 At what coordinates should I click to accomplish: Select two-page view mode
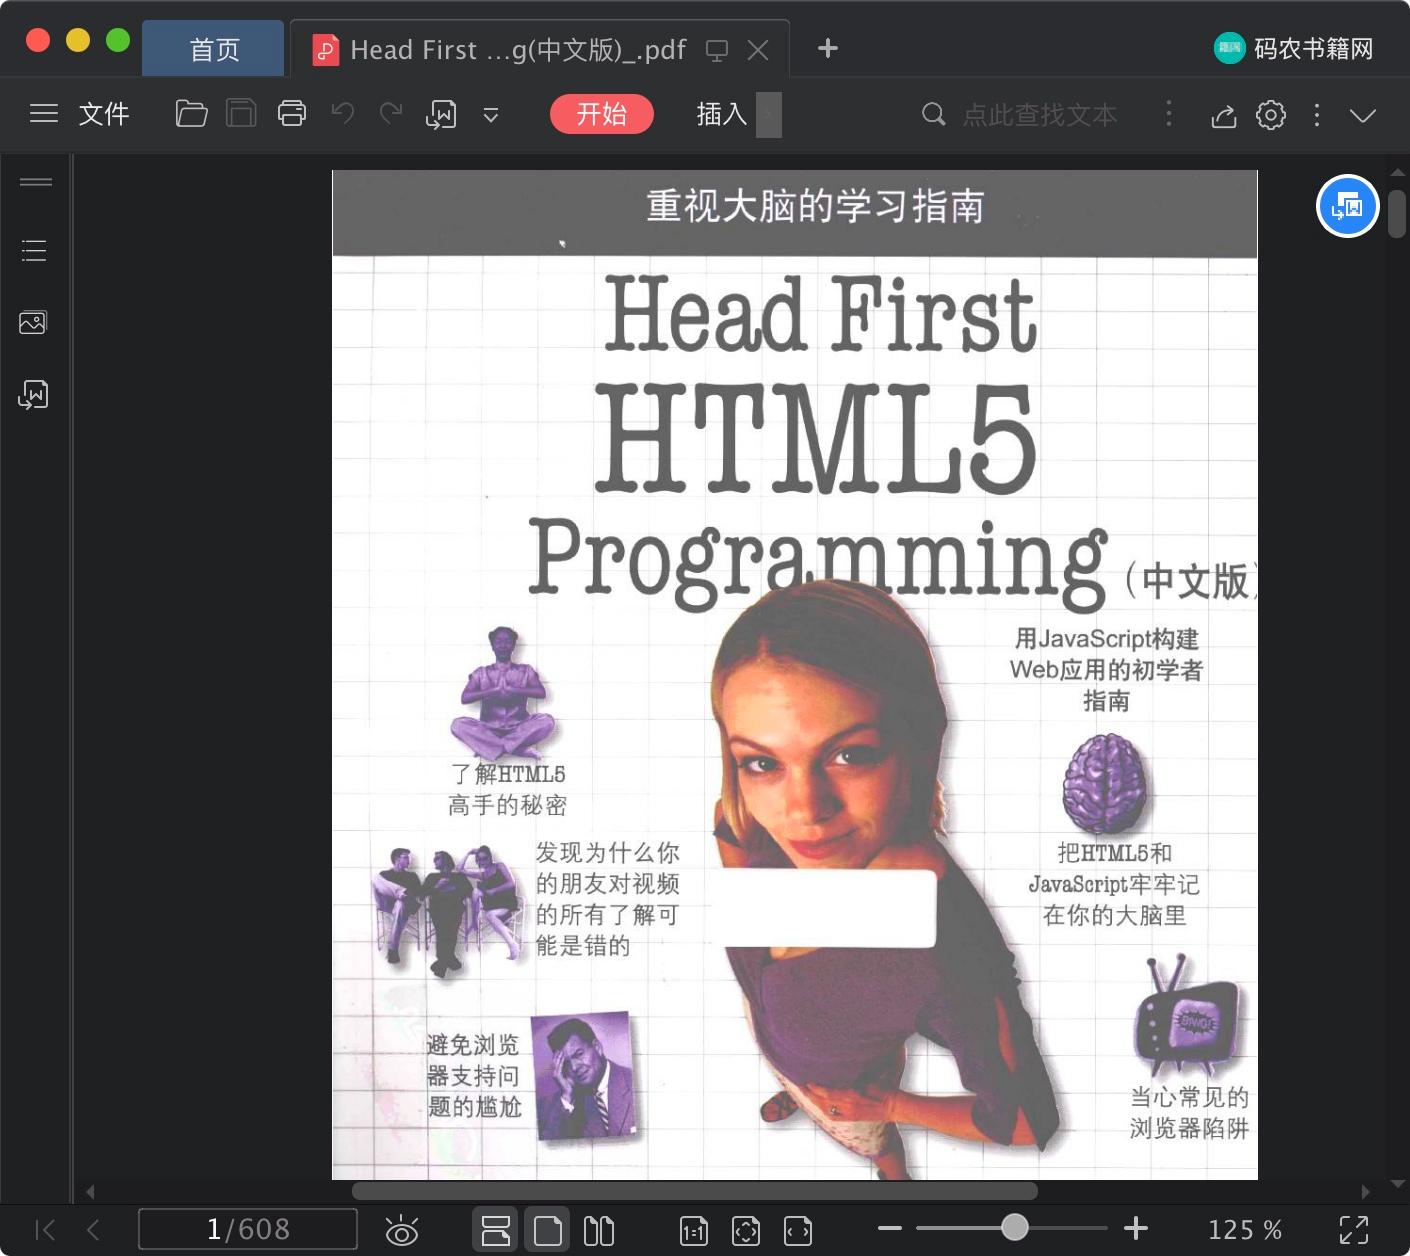point(599,1230)
